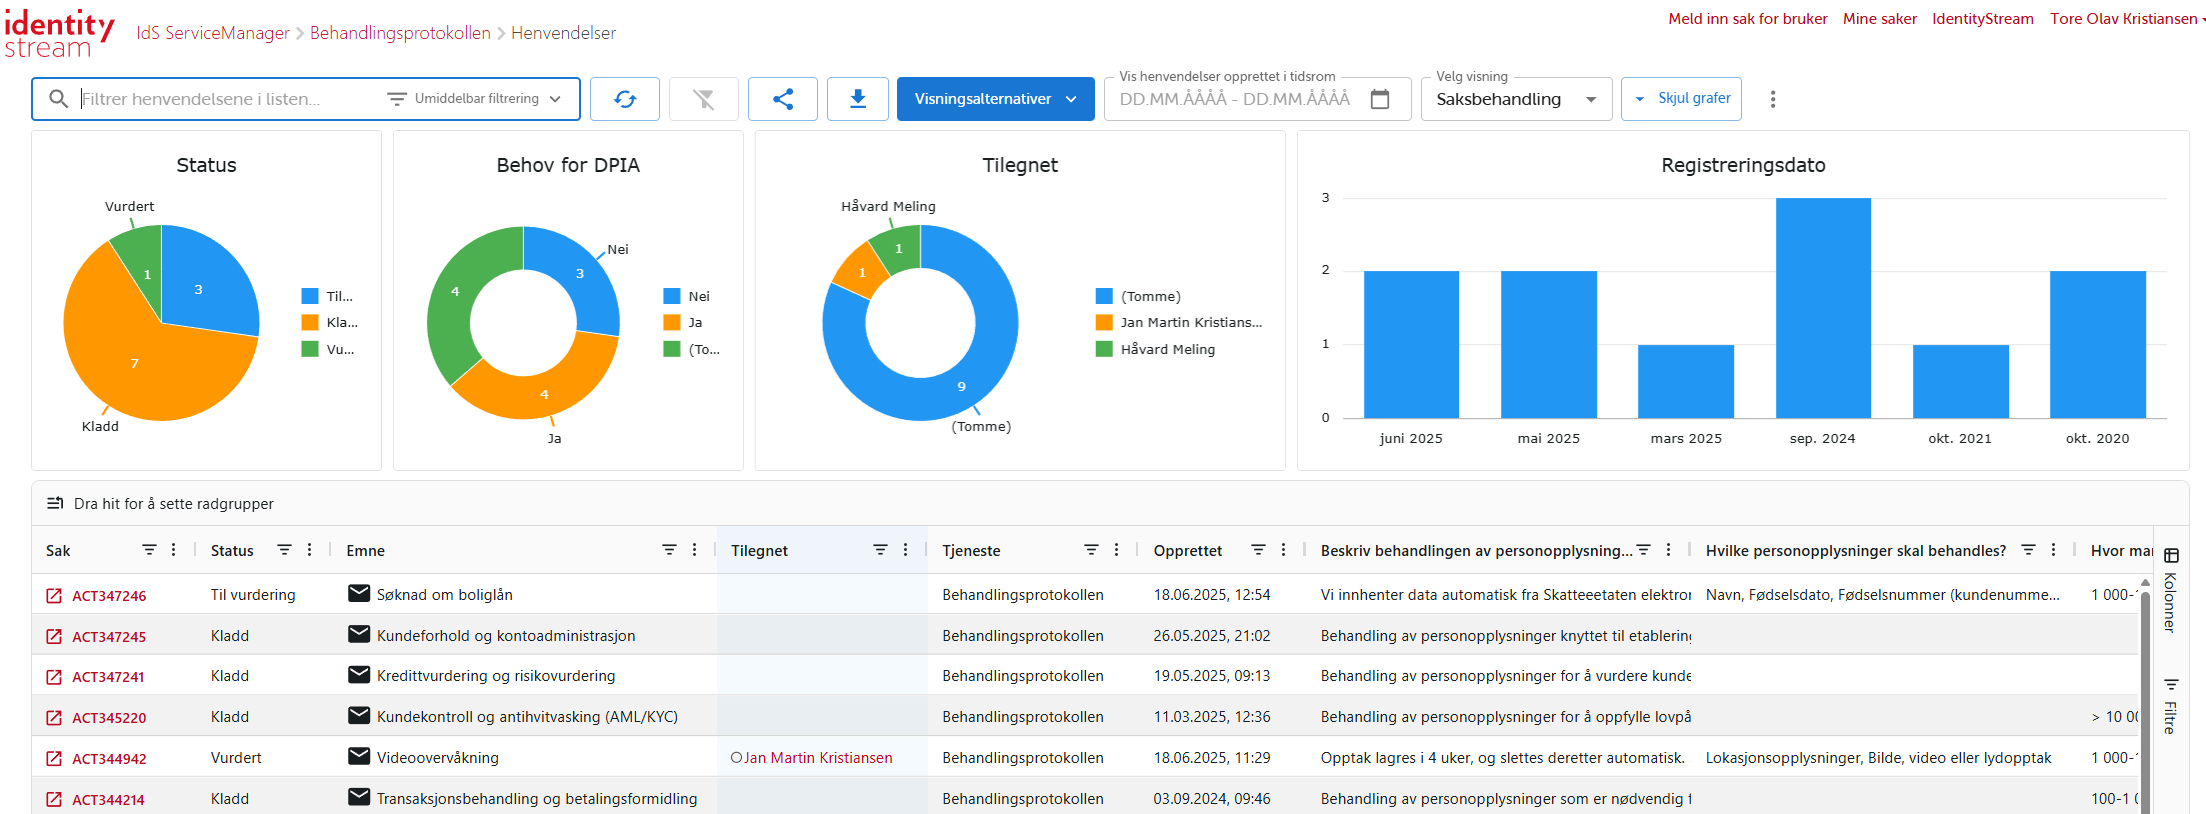The width and height of the screenshot is (2206, 814).
Task: Click the Skjul grafer button
Action: (x=1681, y=99)
